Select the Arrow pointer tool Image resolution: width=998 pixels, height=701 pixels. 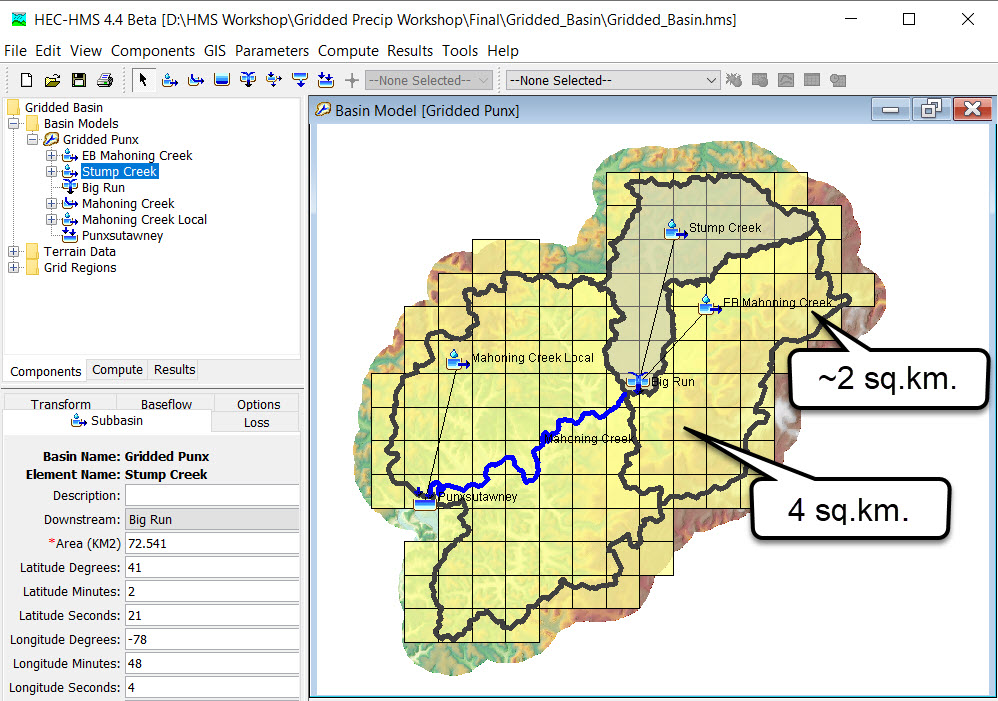click(x=143, y=80)
